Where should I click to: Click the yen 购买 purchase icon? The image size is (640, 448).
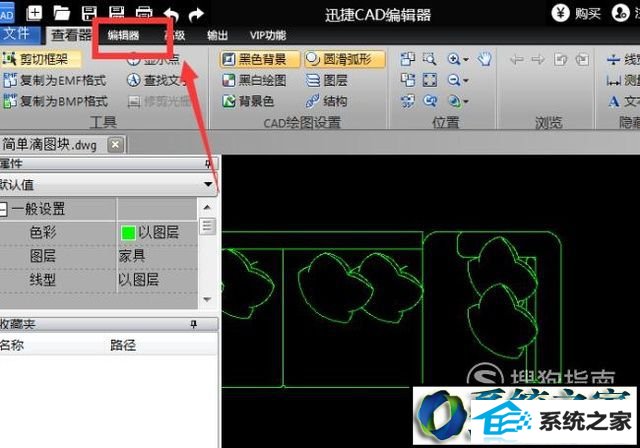560,13
